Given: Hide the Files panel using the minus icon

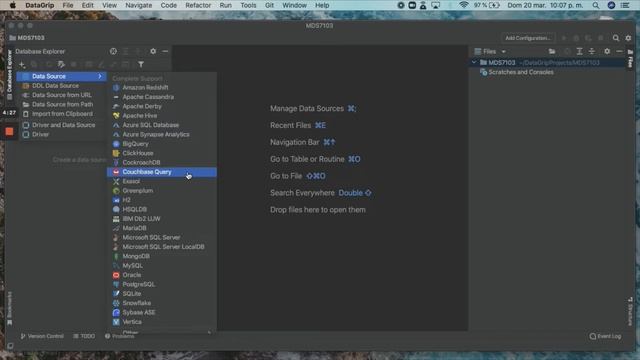Looking at the screenshot, I should point(619,51).
